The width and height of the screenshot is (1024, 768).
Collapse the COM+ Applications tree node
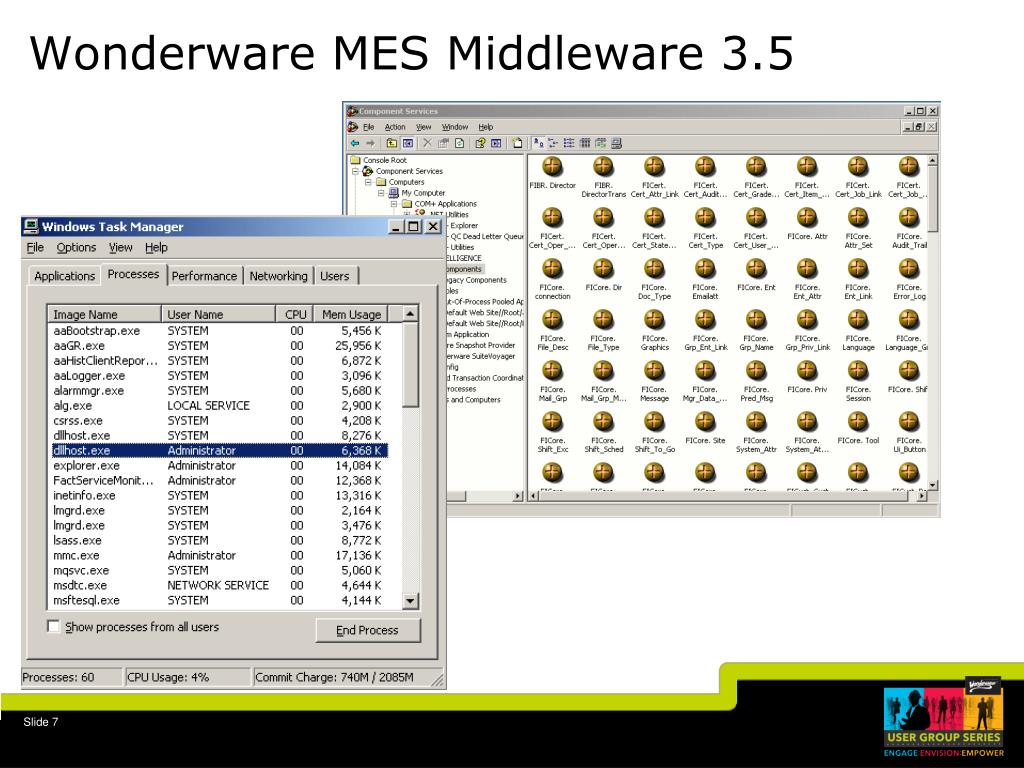pyautogui.click(x=394, y=204)
